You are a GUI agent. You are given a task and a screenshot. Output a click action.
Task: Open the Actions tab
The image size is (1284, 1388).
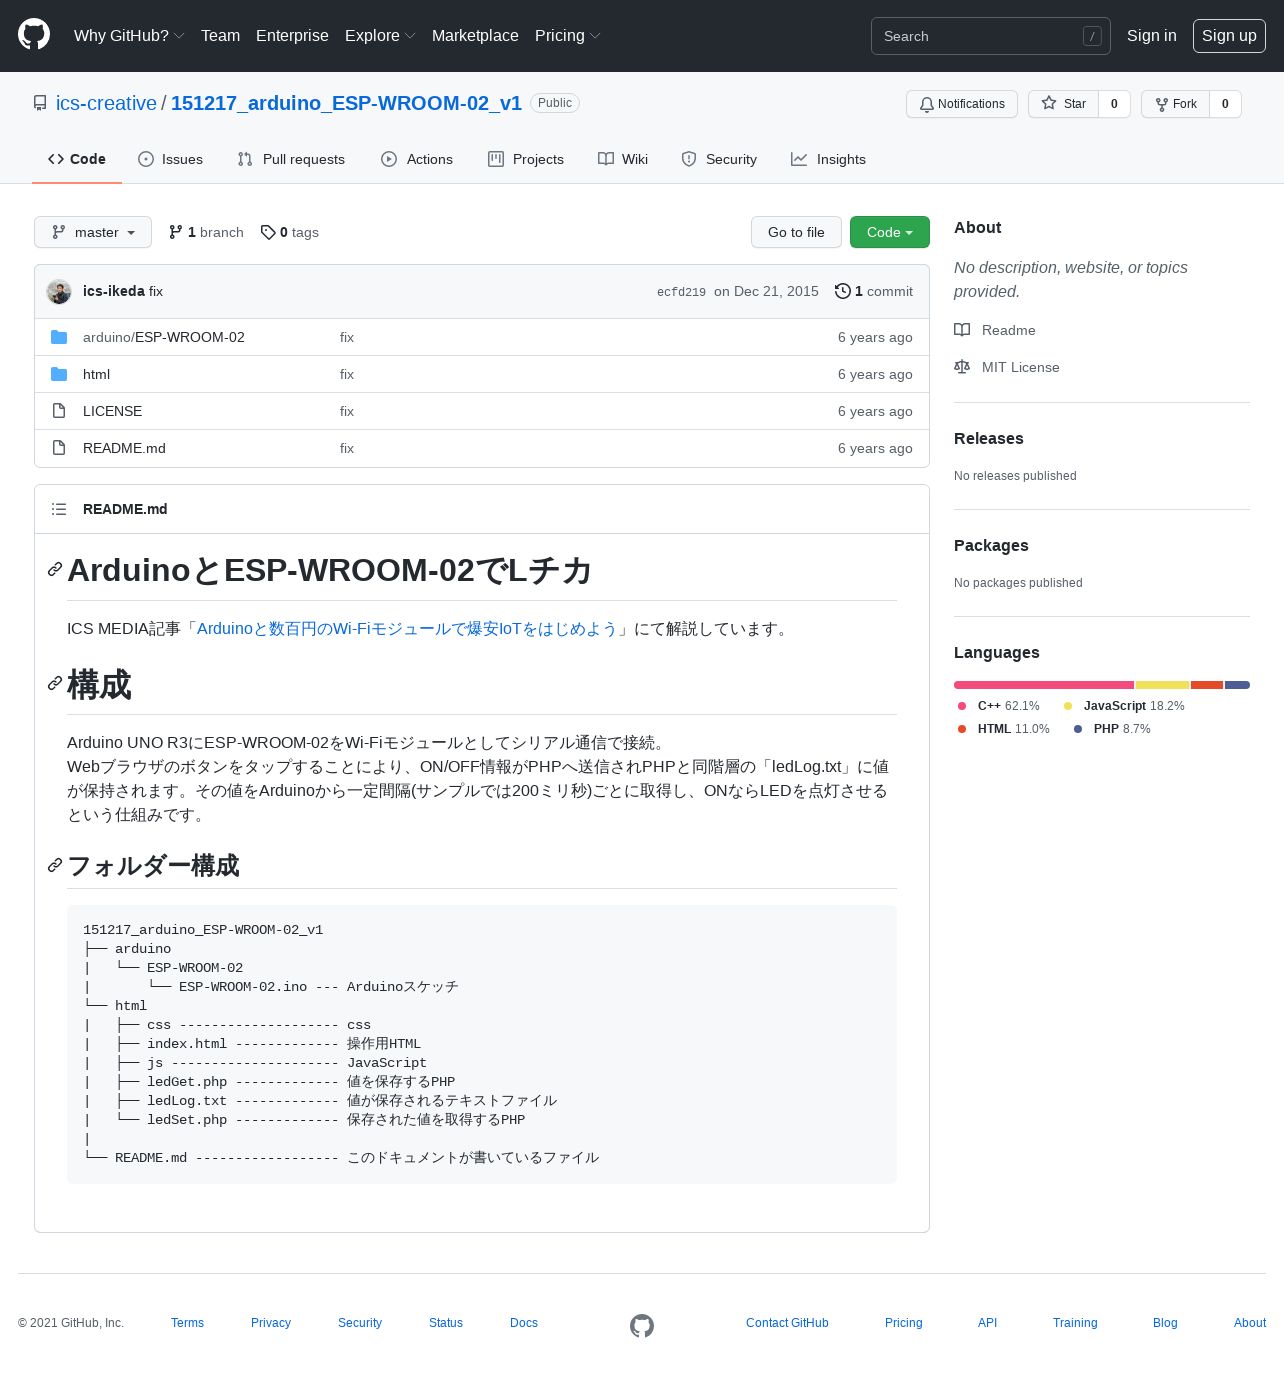click(x=417, y=159)
